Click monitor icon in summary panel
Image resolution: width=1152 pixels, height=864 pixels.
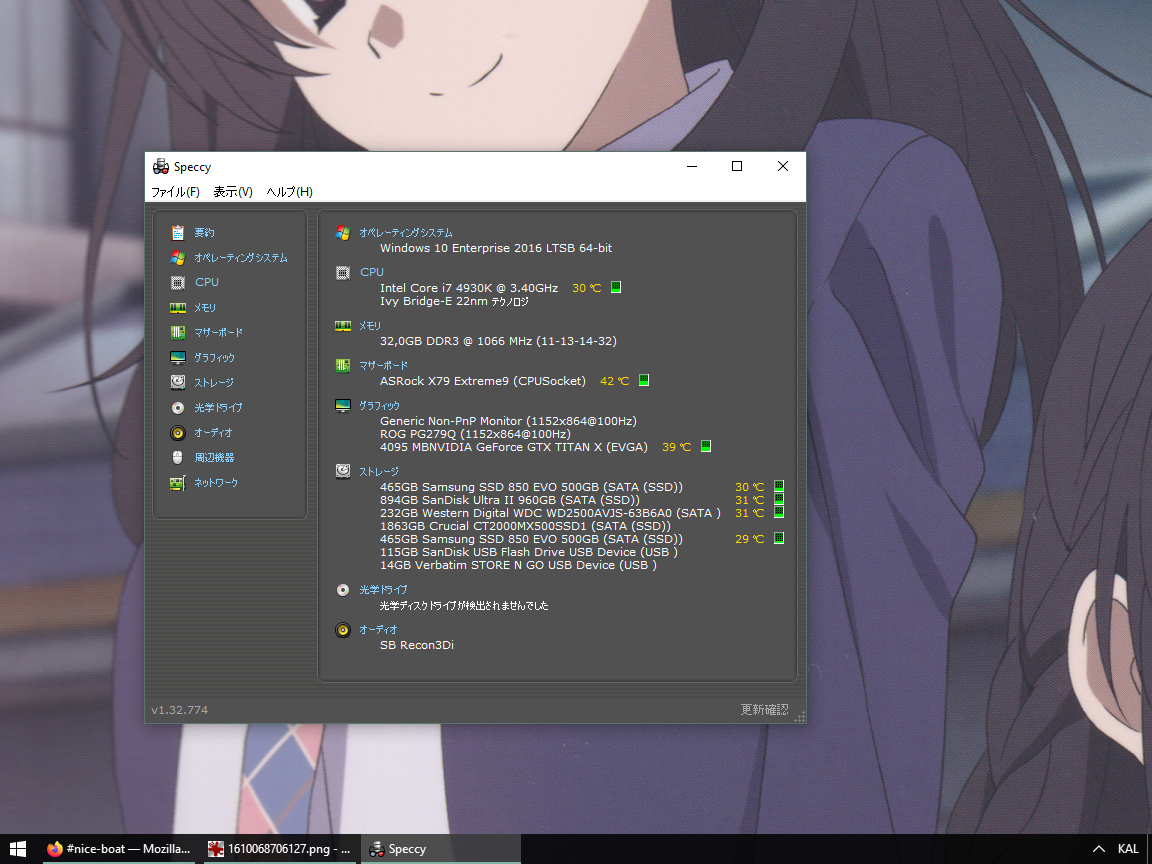click(343, 406)
